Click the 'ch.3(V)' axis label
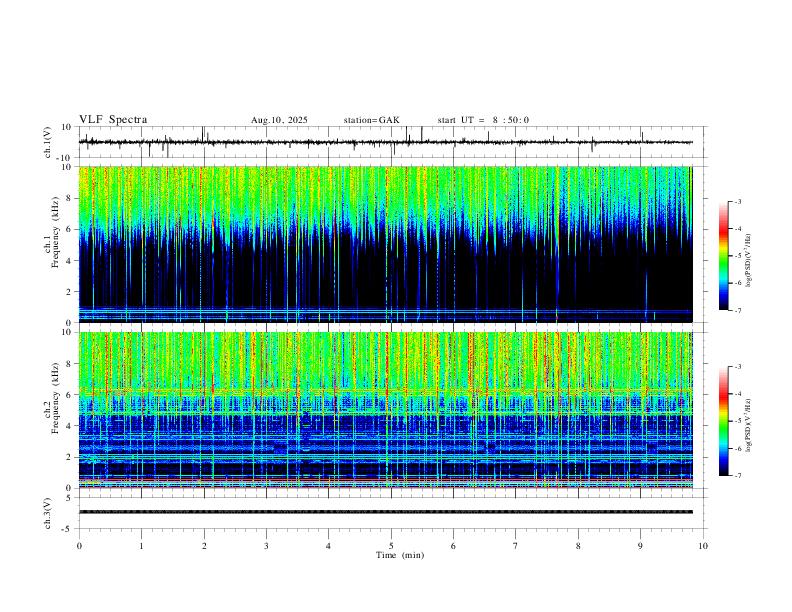792x612 pixels. tap(48, 514)
